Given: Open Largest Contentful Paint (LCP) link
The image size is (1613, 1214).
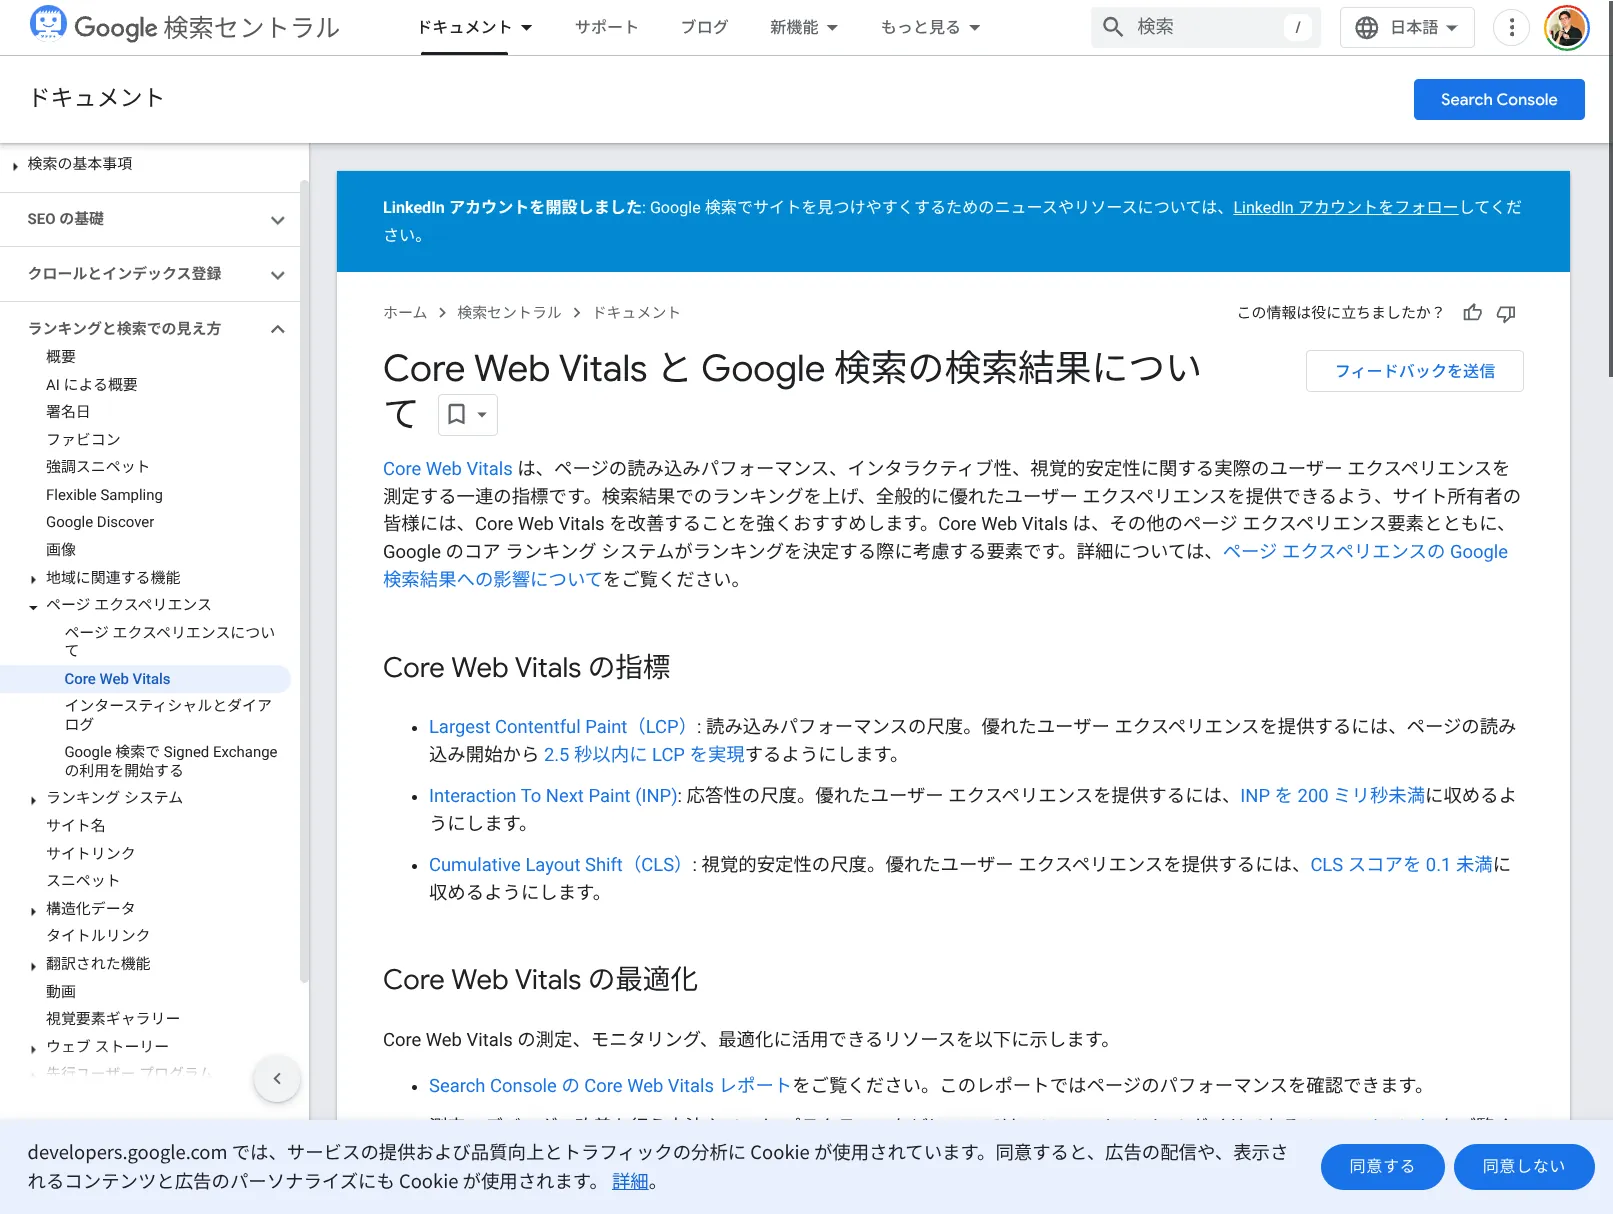Looking at the screenshot, I should click(560, 726).
